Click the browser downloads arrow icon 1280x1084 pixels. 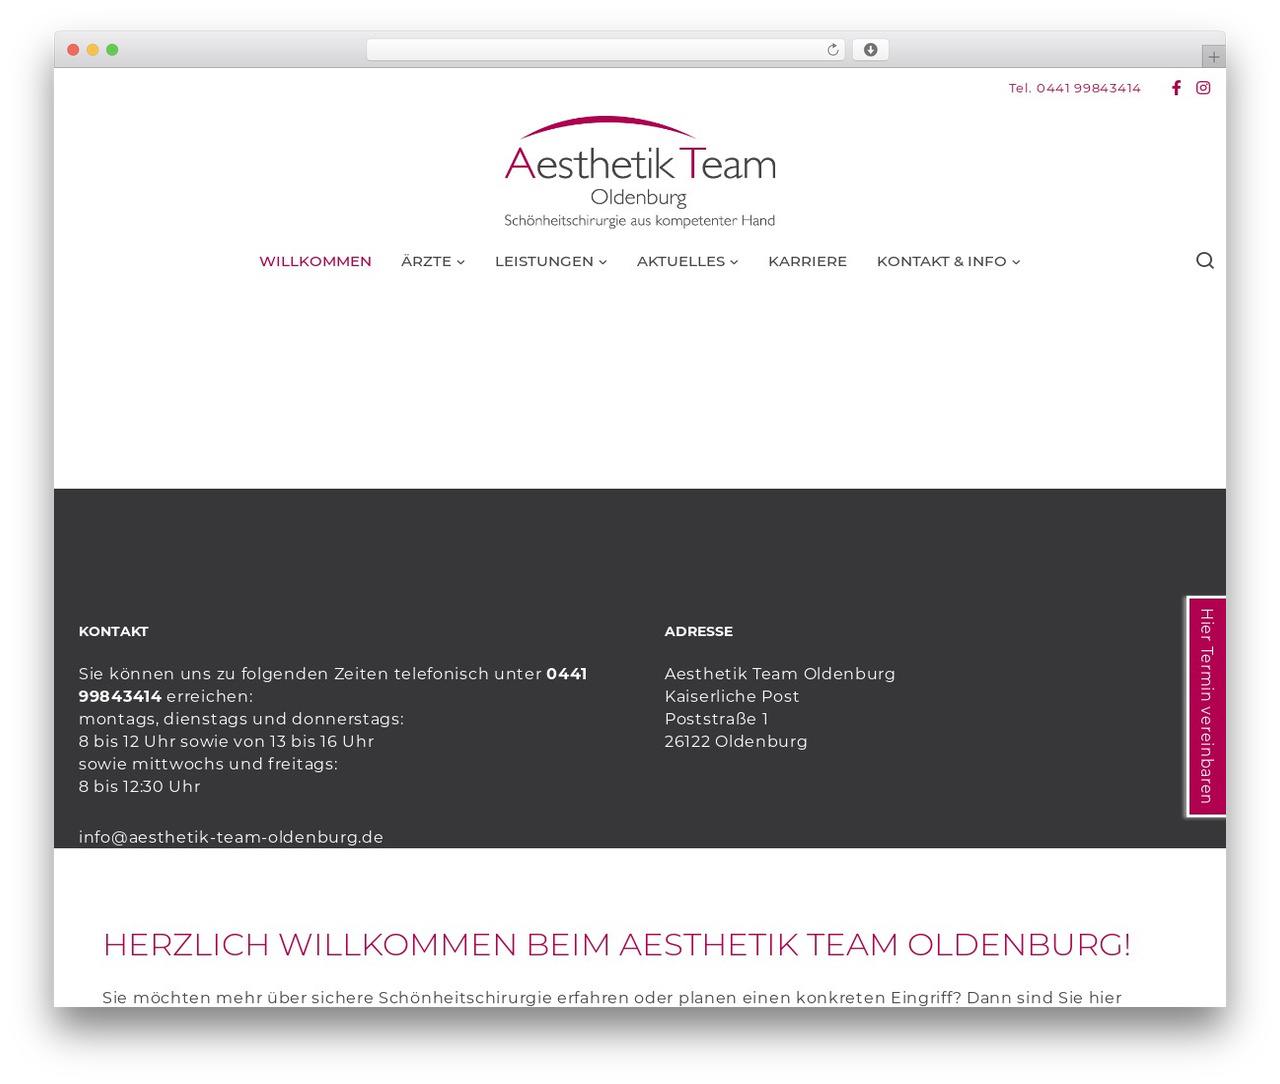(870, 50)
